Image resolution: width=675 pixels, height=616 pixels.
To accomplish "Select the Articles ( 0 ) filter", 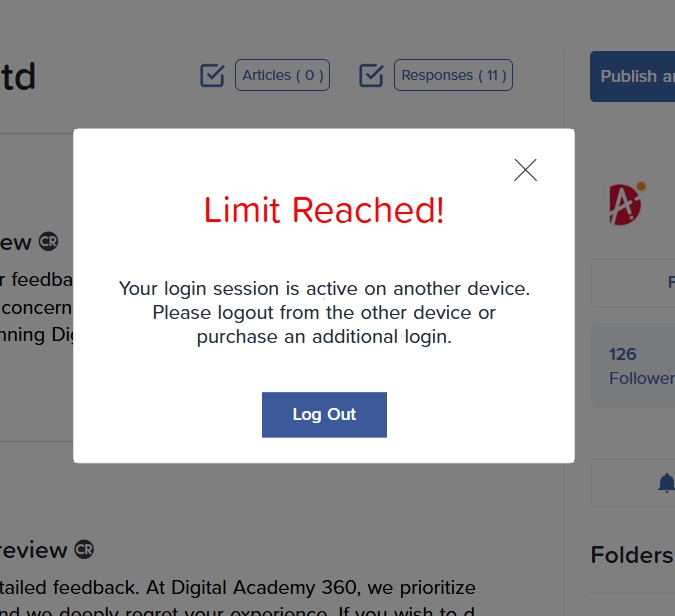I will [282, 75].
